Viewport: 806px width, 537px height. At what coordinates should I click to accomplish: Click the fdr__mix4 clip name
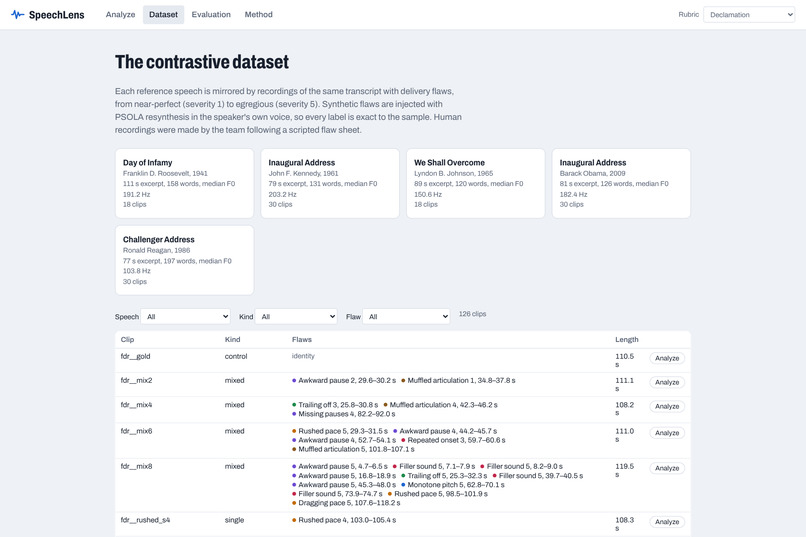click(x=136, y=404)
